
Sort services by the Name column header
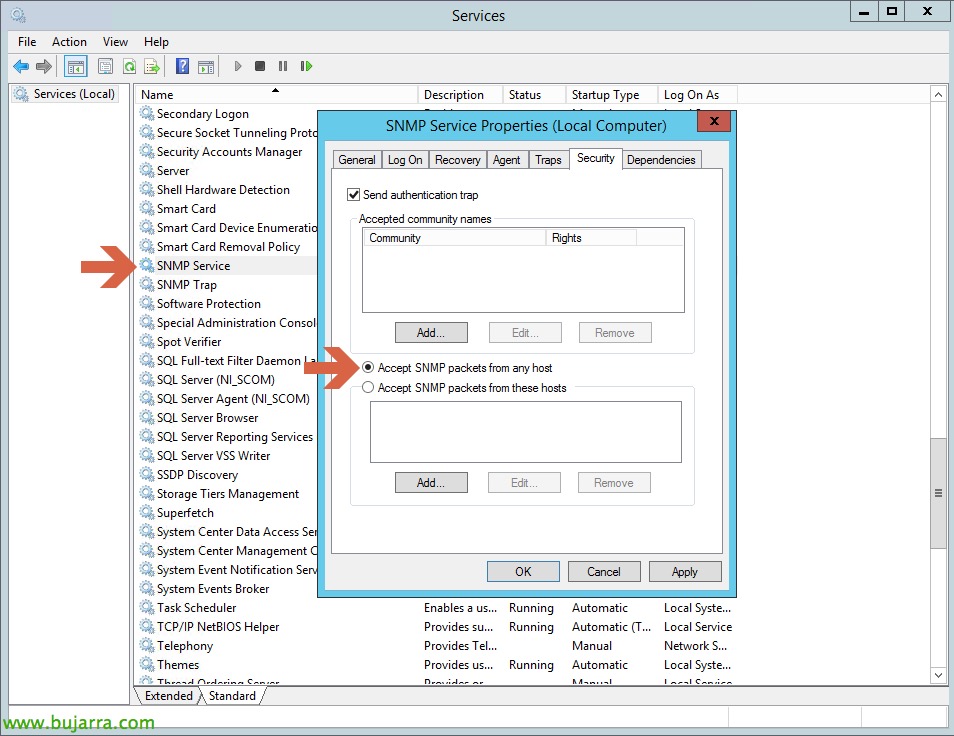(x=276, y=94)
